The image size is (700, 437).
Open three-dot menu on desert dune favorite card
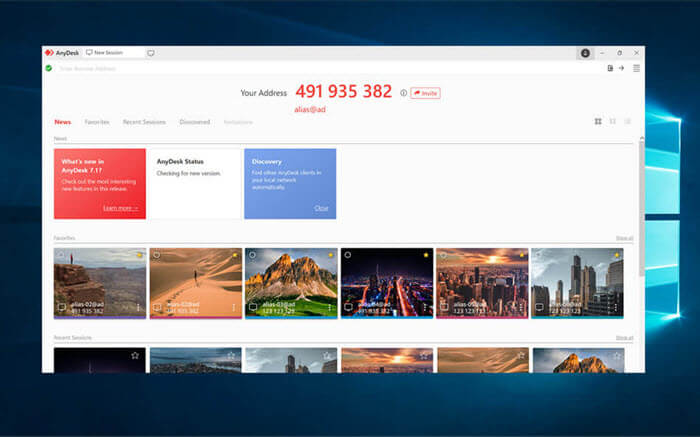tap(234, 308)
